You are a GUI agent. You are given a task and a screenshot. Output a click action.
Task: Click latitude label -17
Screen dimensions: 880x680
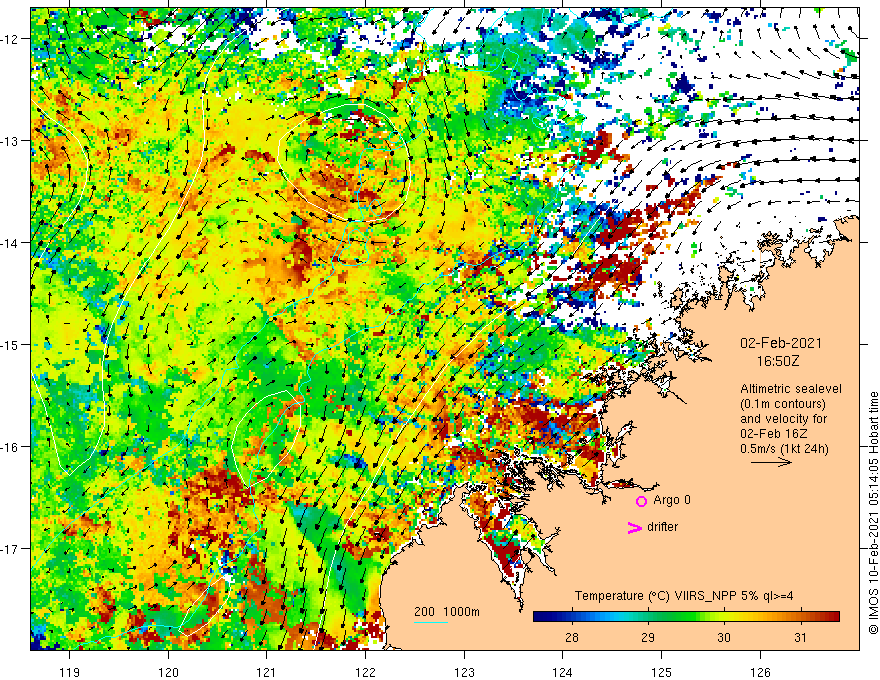tap(11, 549)
